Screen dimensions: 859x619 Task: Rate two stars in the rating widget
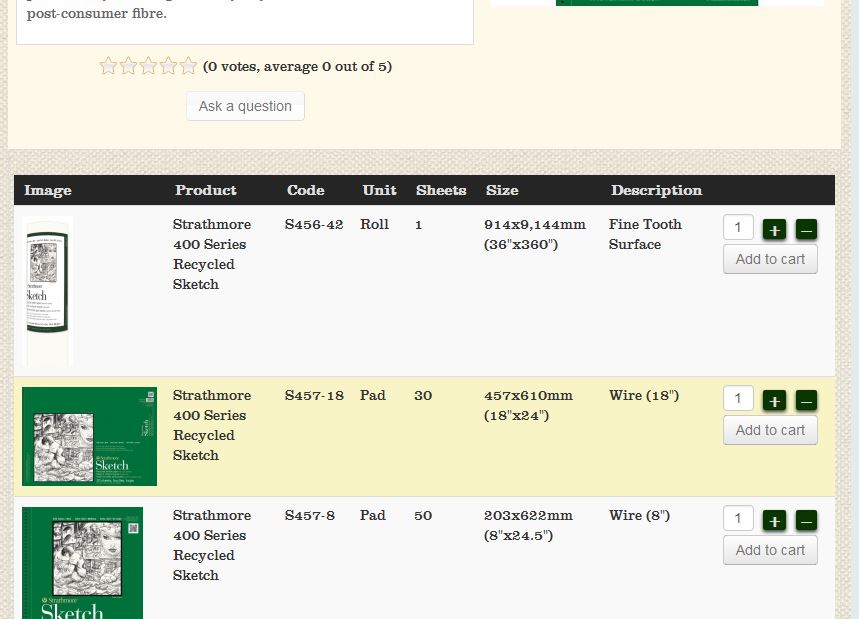pos(128,66)
